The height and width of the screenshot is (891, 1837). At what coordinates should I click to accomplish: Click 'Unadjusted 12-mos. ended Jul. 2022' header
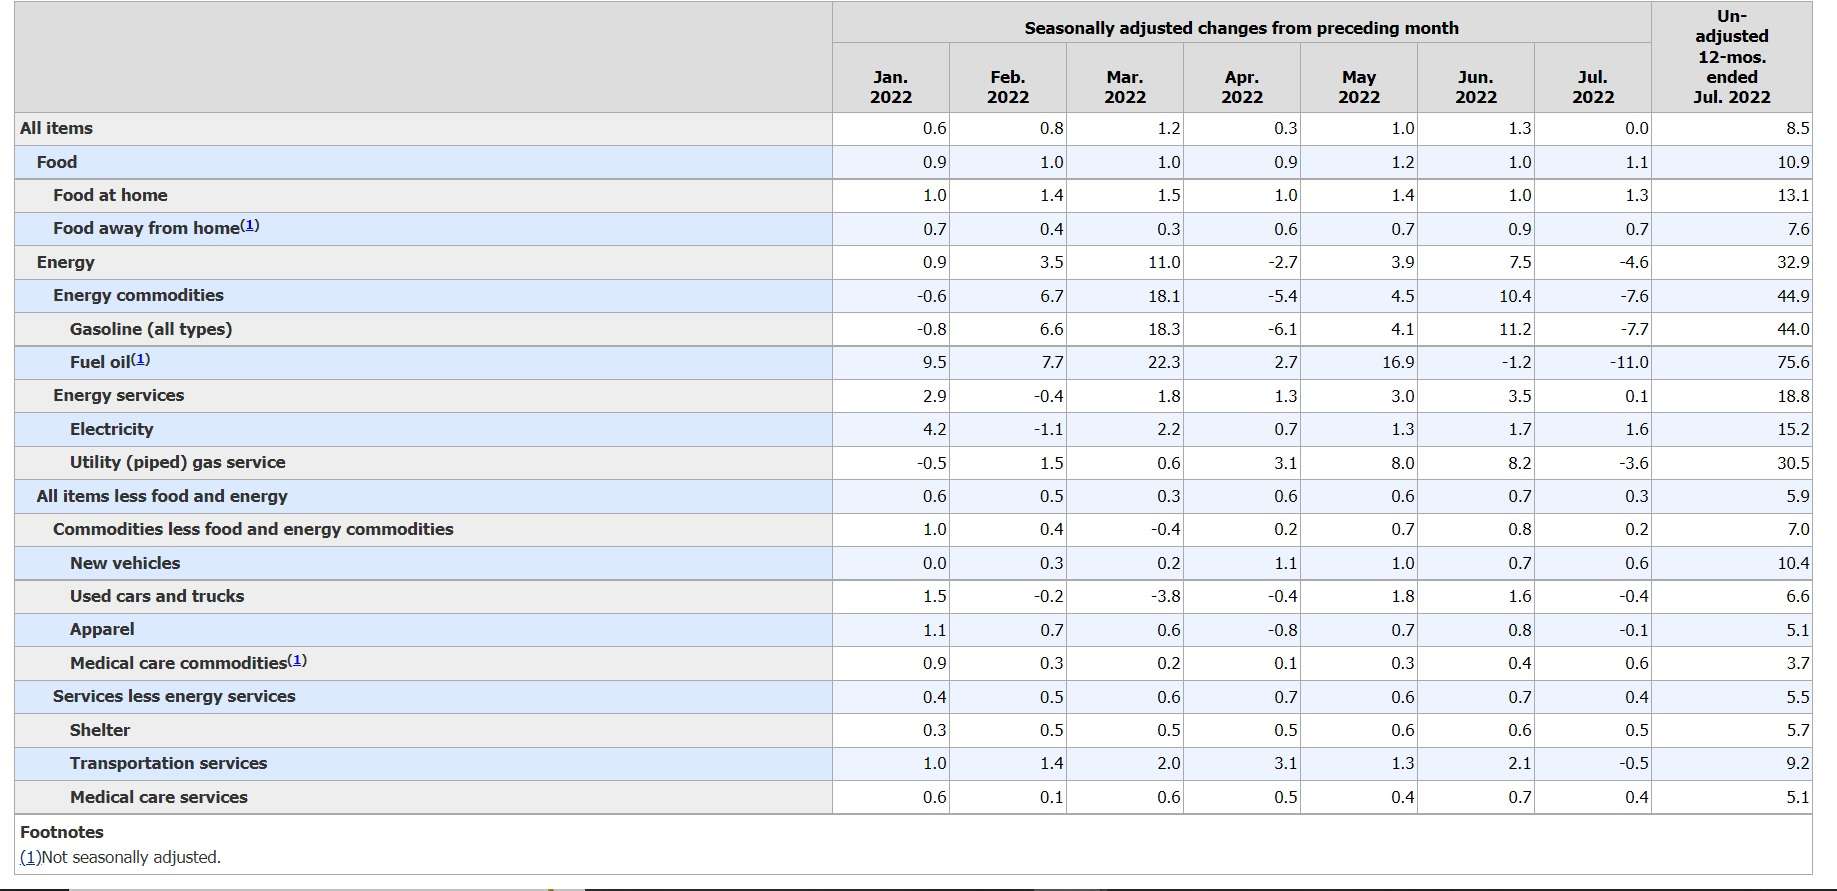click(1731, 57)
